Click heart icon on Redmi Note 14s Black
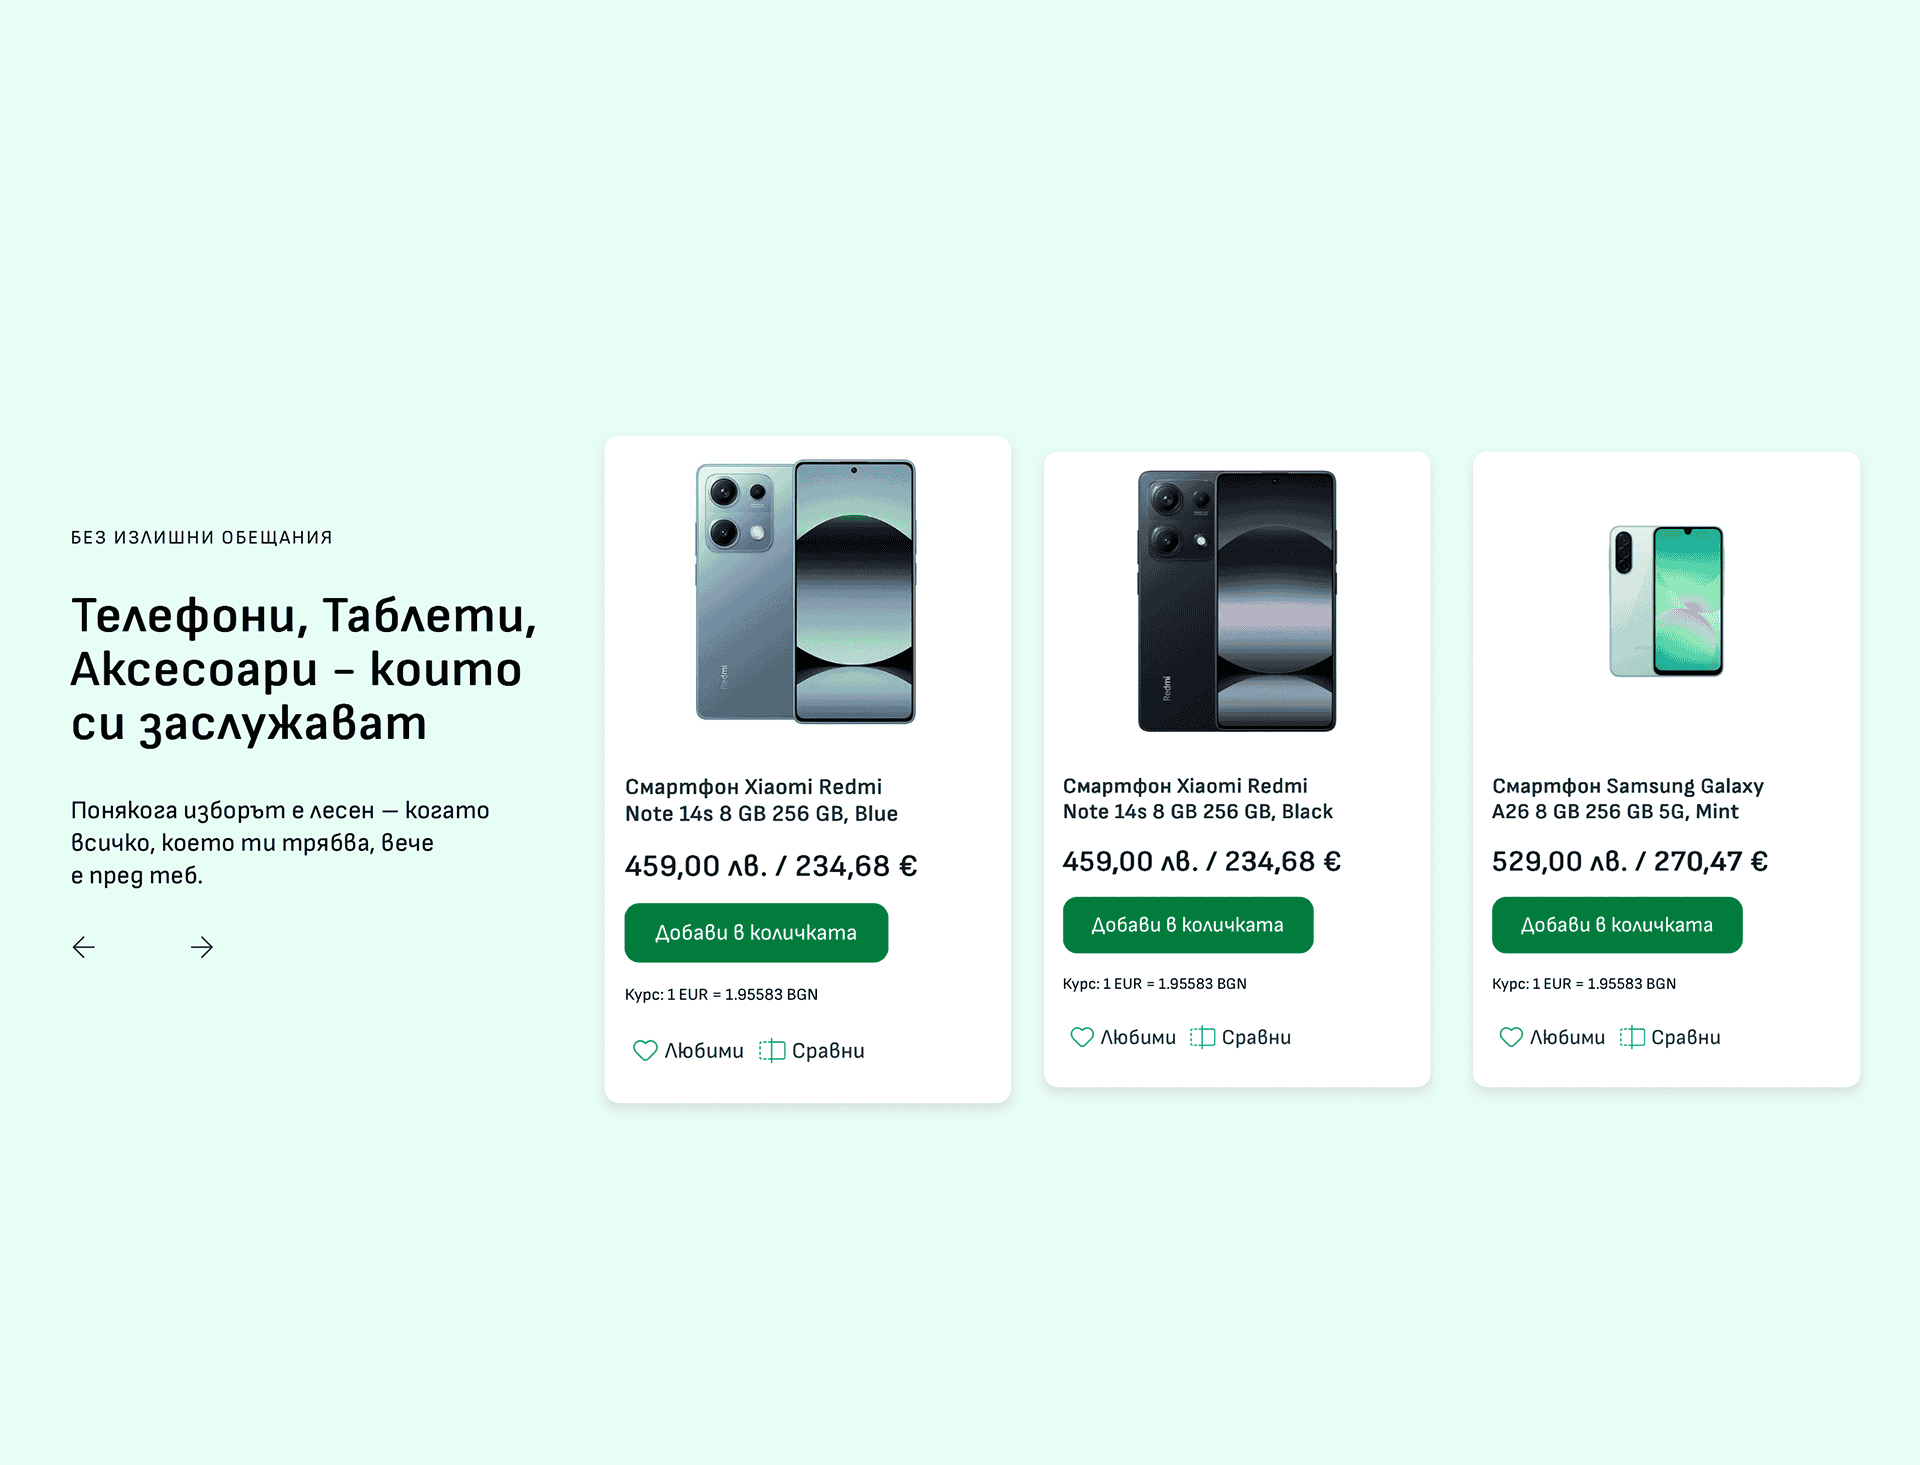Image resolution: width=1920 pixels, height=1465 pixels. point(1082,1037)
